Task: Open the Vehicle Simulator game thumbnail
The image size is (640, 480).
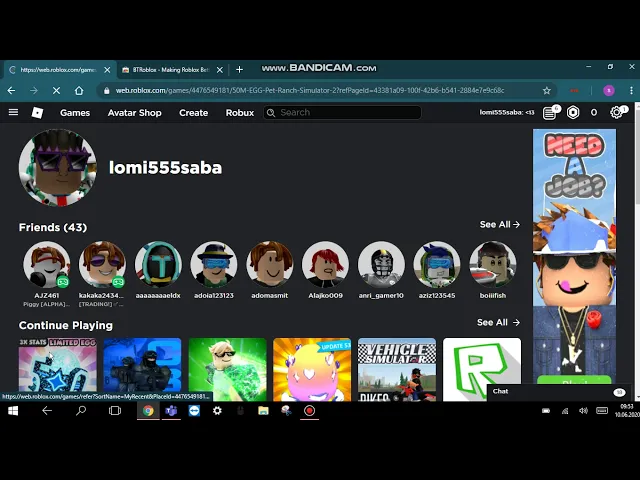Action: 397,369
